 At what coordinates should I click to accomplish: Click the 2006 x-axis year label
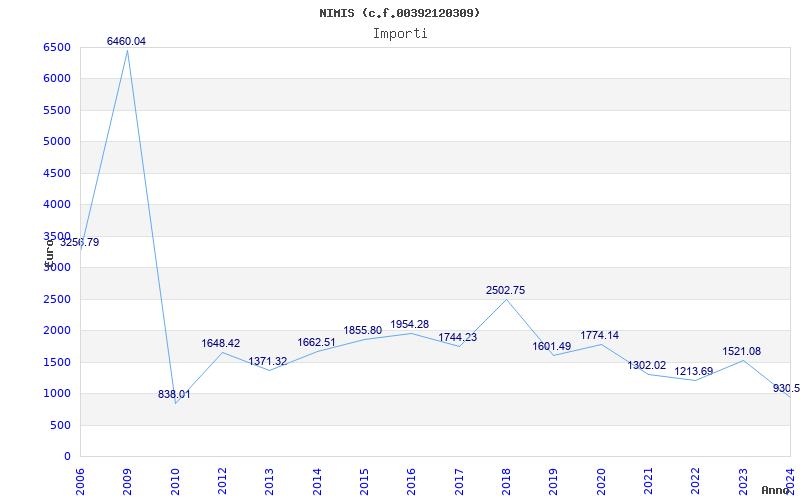(x=80, y=482)
